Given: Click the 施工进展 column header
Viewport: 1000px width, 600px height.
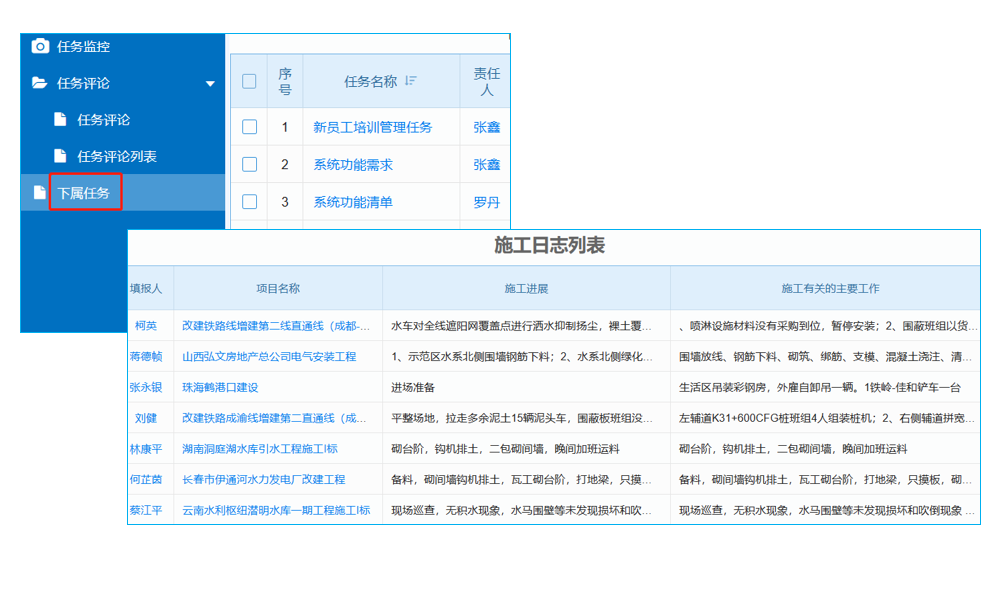Looking at the screenshot, I should (x=527, y=287).
